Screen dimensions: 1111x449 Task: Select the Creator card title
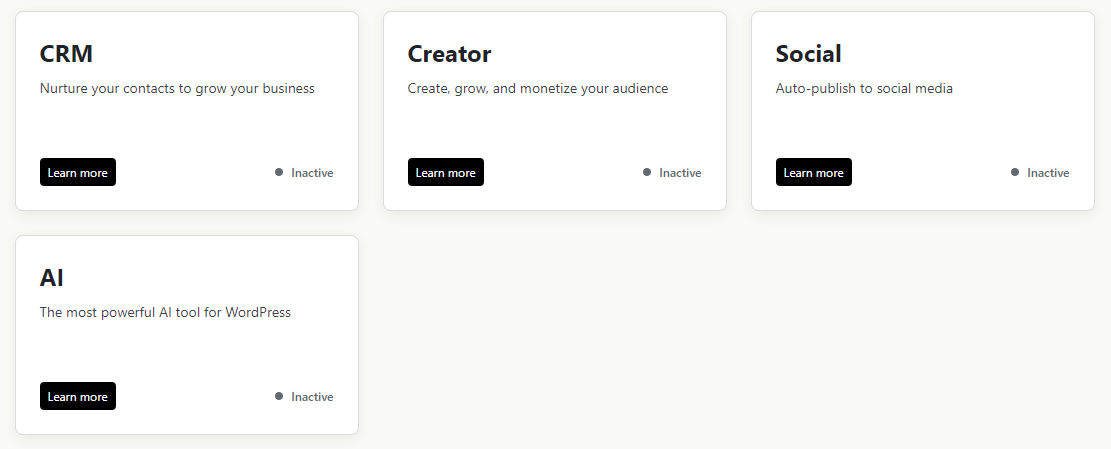[x=449, y=54]
